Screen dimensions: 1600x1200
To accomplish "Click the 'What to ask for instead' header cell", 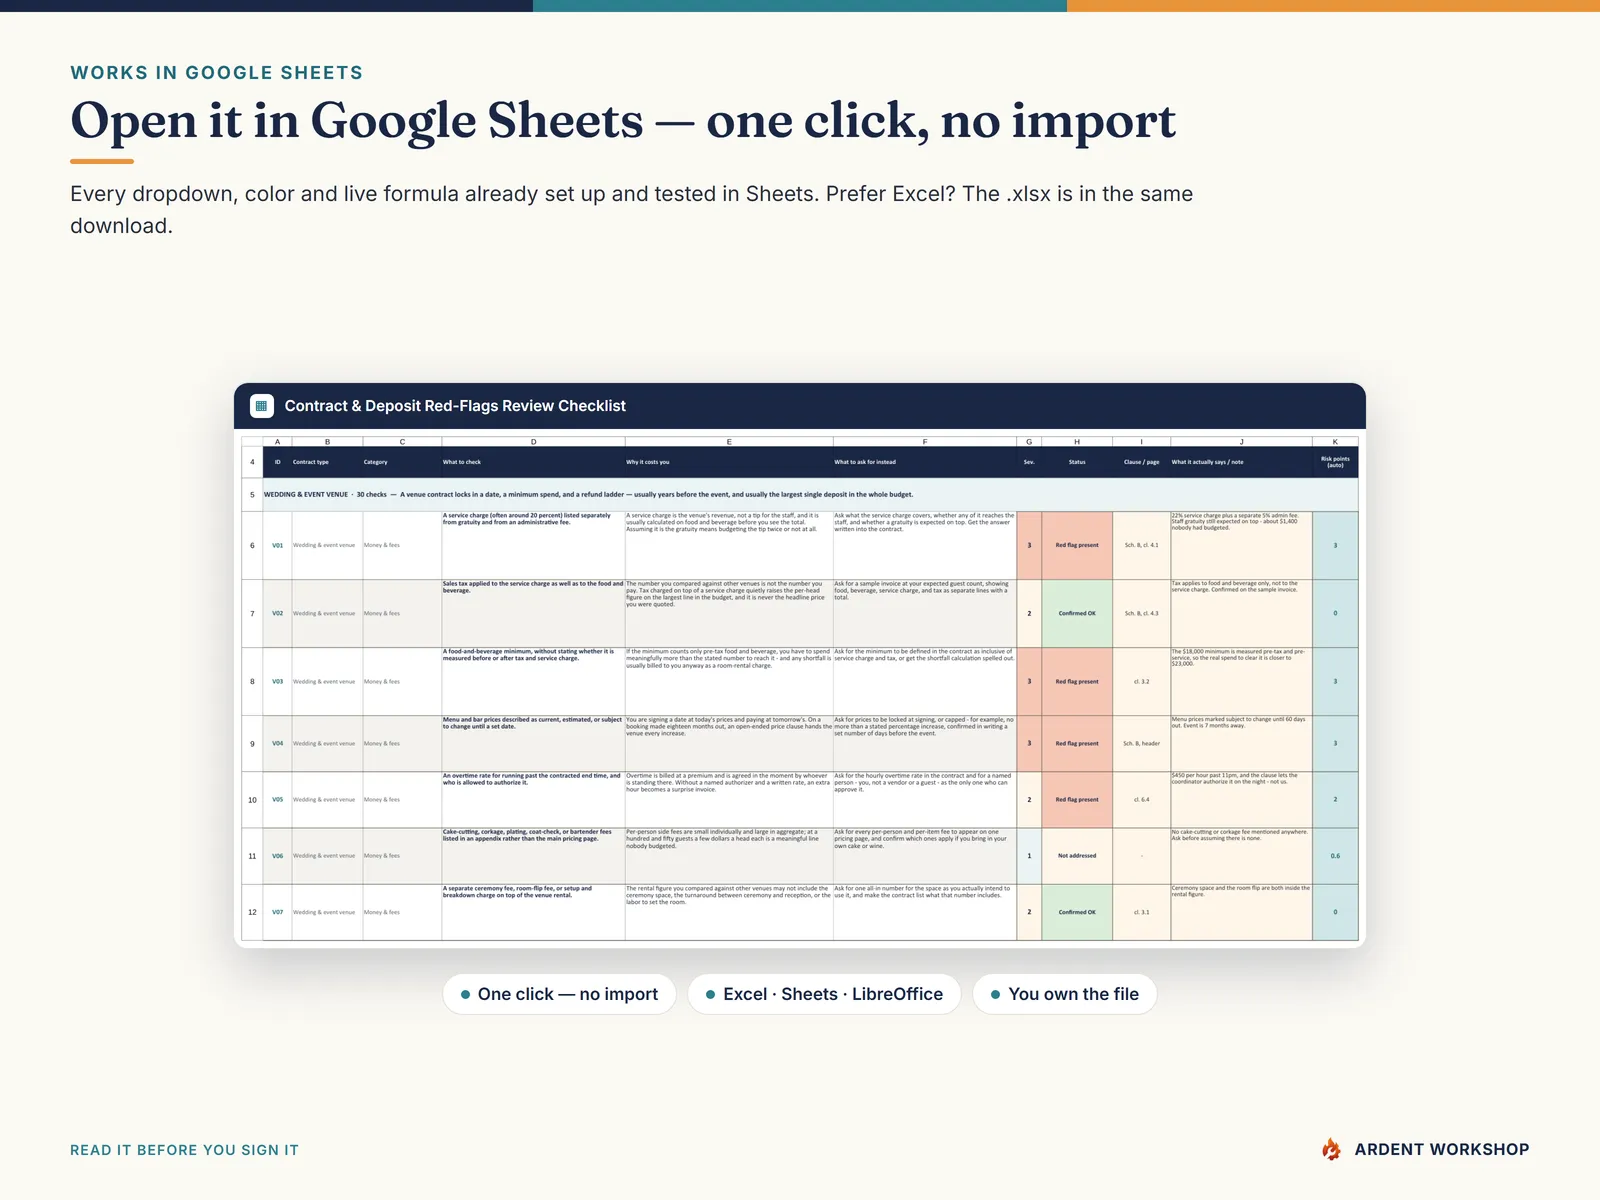I will 925,462.
